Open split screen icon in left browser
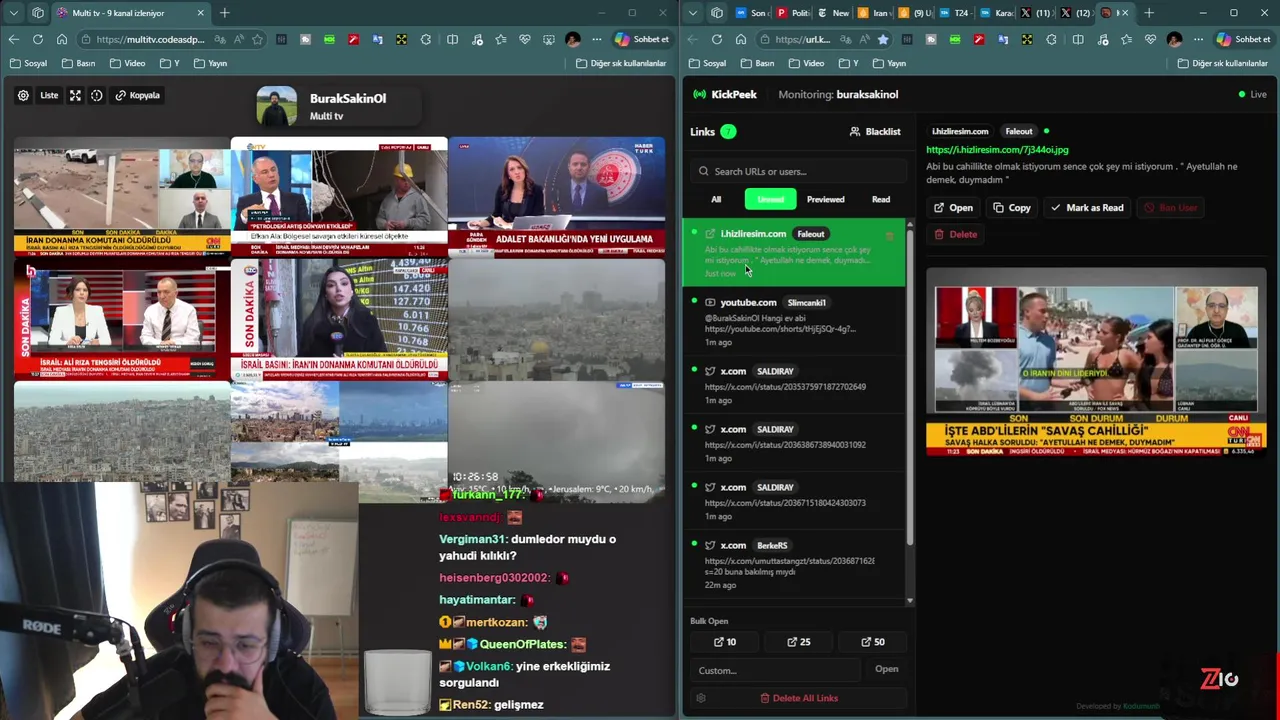The image size is (1280, 720). (x=452, y=39)
